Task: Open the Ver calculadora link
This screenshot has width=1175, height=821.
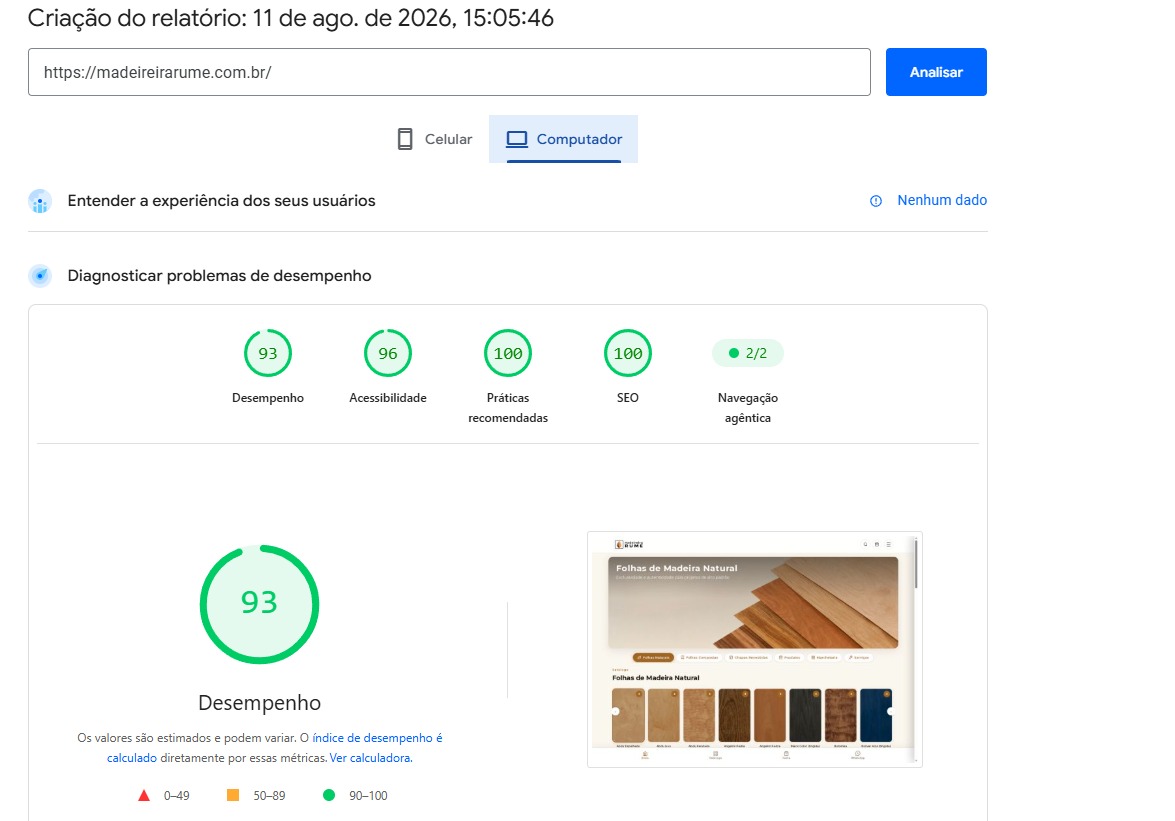Action: coord(369,758)
